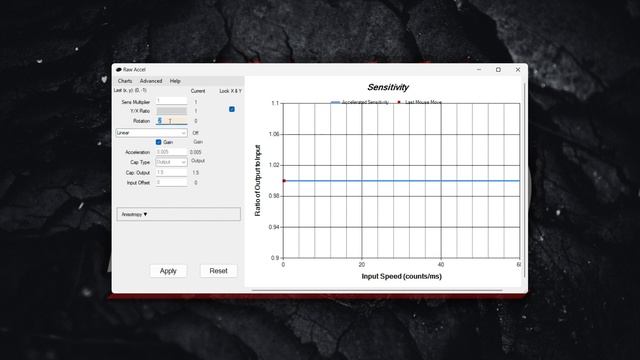Click the Input Speed axis label
The width and height of the screenshot is (640, 360).
(x=402, y=276)
